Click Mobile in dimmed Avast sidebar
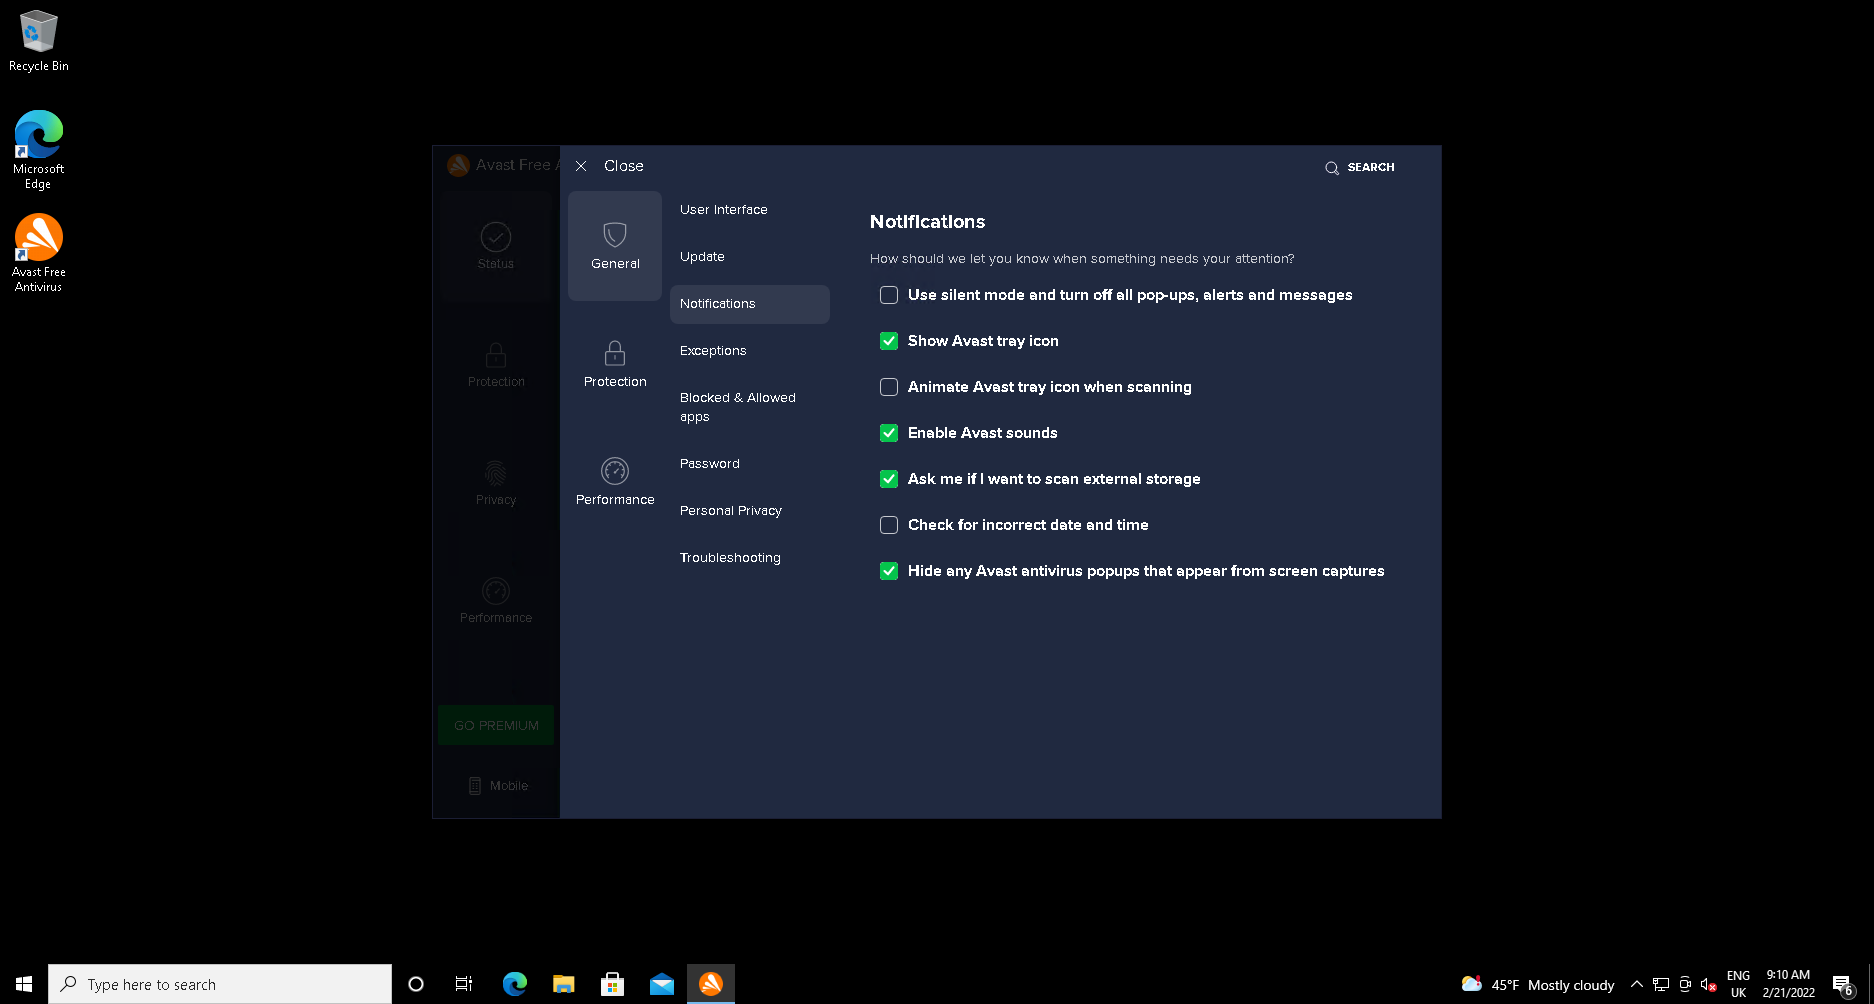 point(498,786)
